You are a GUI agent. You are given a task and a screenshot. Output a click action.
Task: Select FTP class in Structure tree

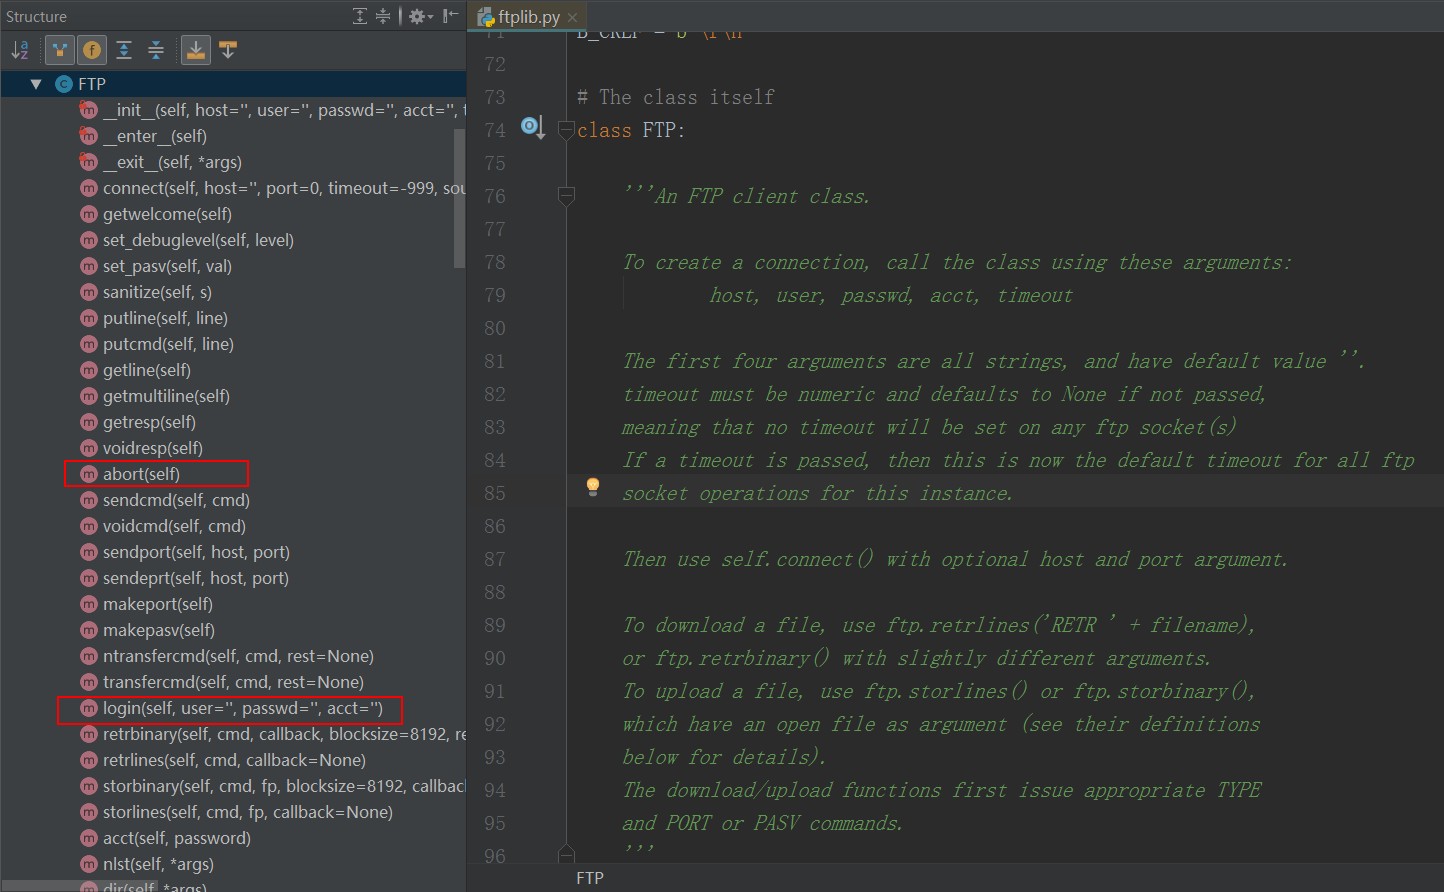(x=92, y=84)
